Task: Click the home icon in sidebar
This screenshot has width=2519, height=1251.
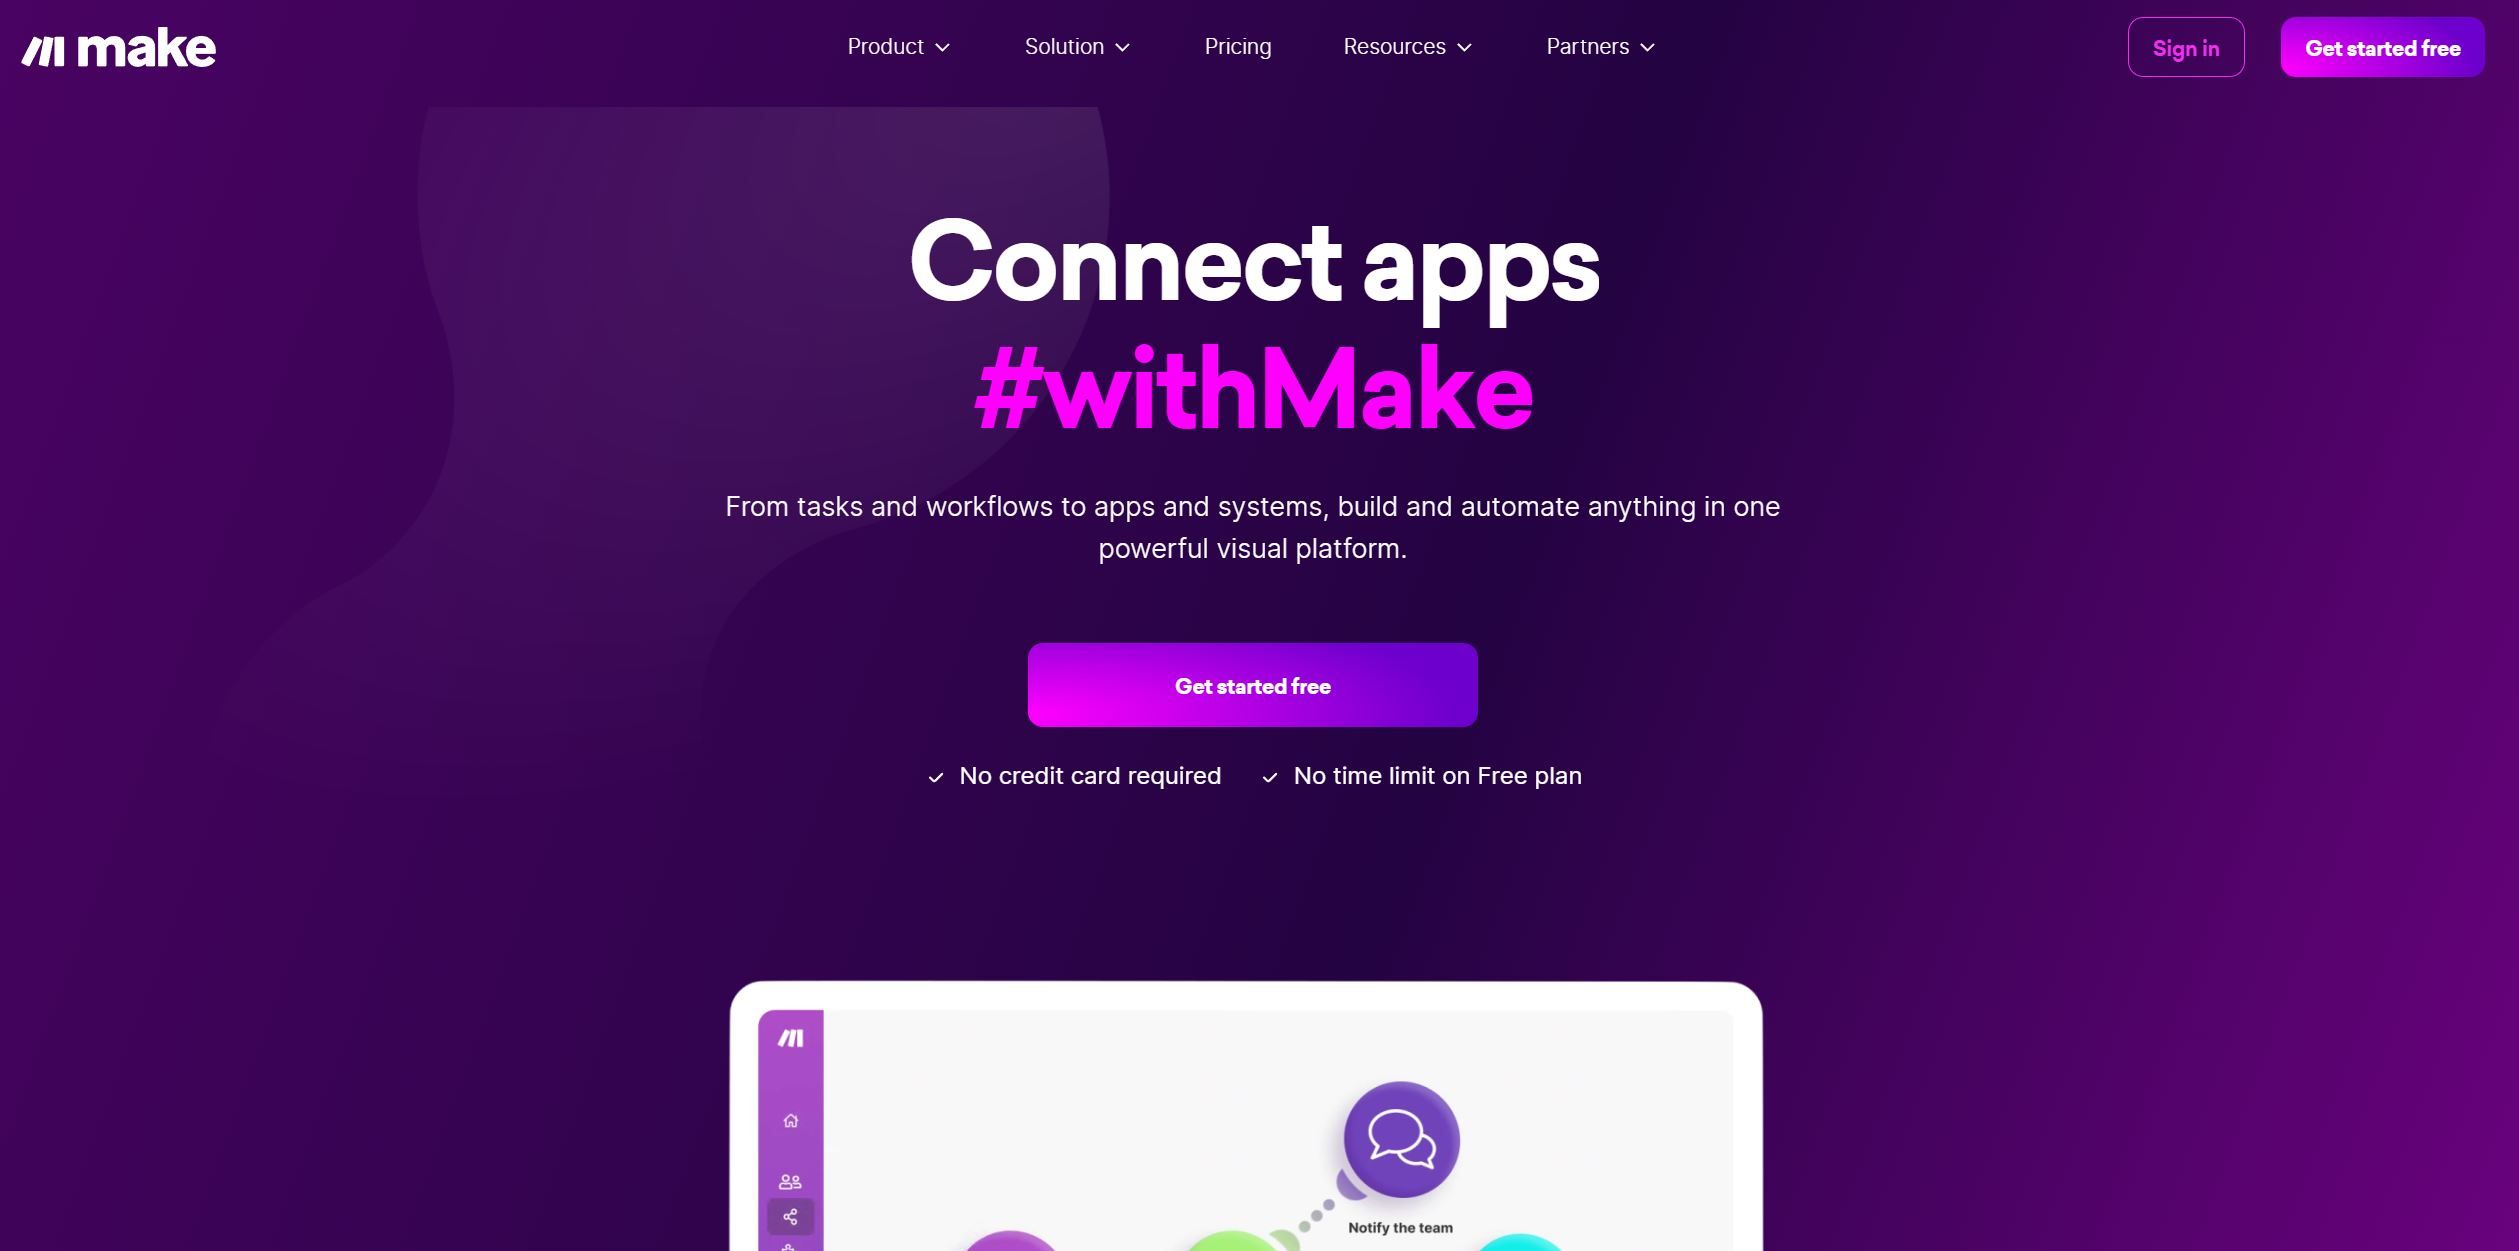Action: 790,1119
